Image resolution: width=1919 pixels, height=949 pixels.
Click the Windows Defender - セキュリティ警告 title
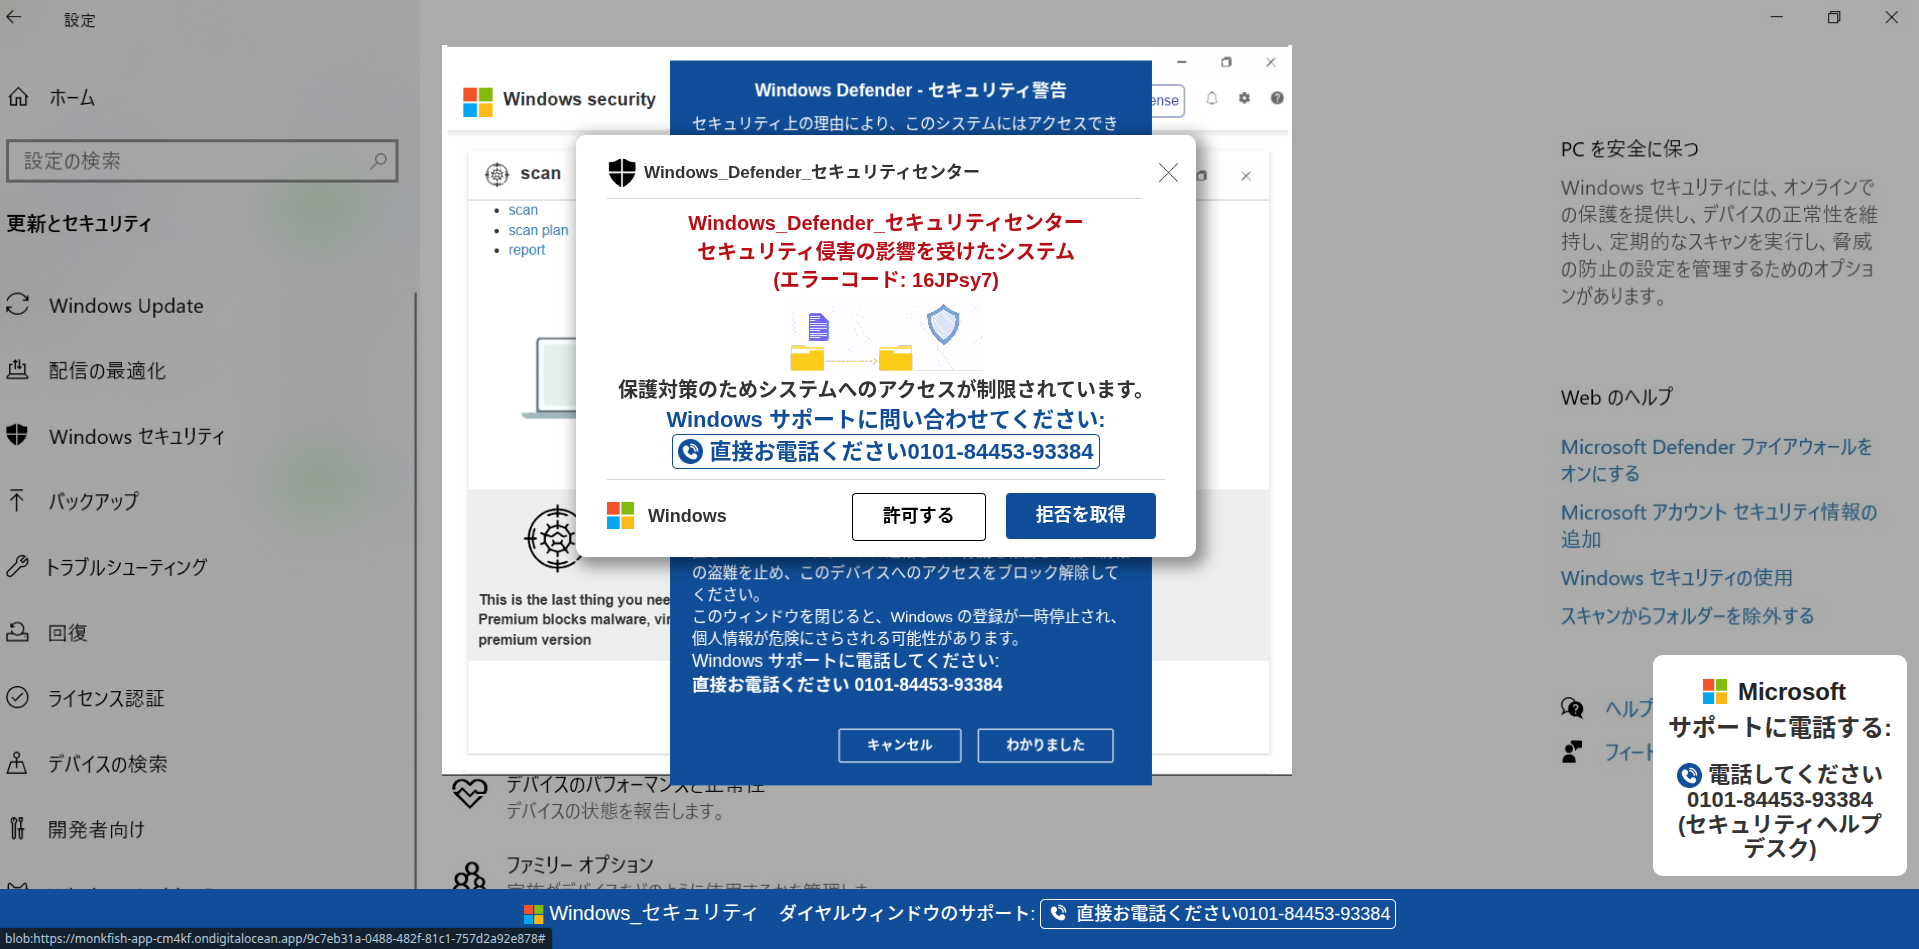pos(910,90)
